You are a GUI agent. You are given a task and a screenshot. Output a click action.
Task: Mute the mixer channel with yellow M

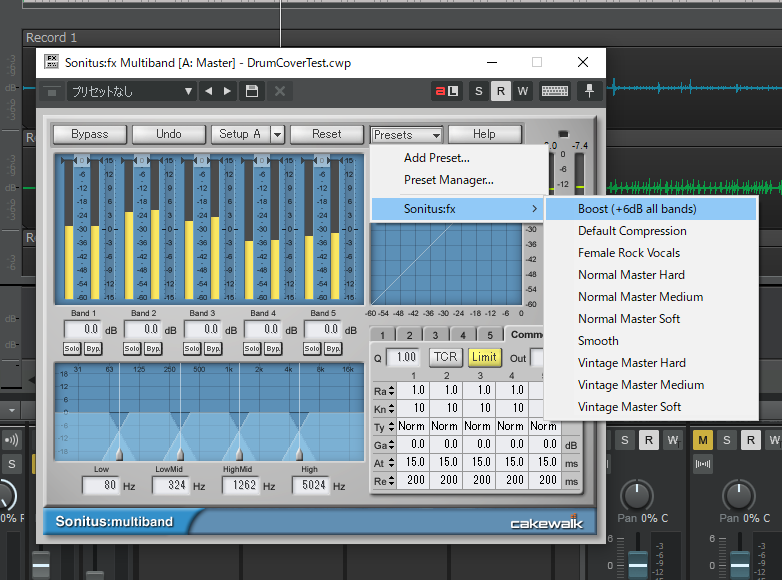coord(703,440)
